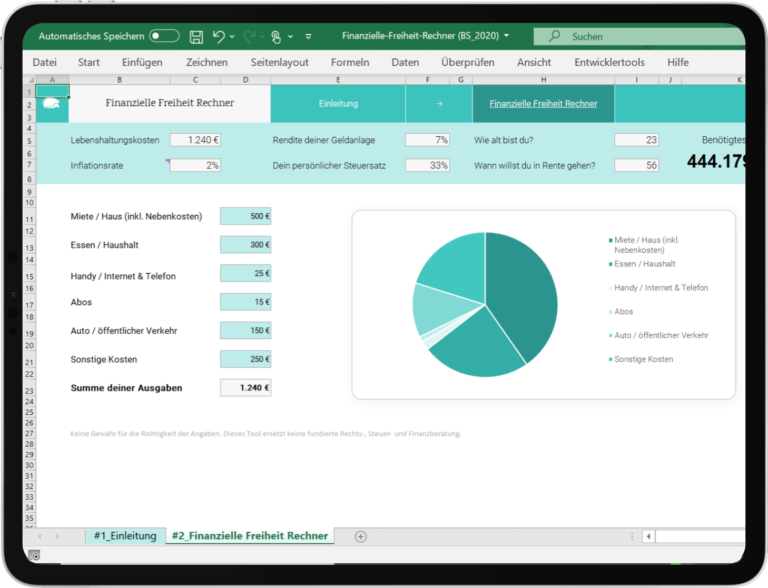Click the Auto / öffentlicher Verkehr legend entry

[x=659, y=335]
